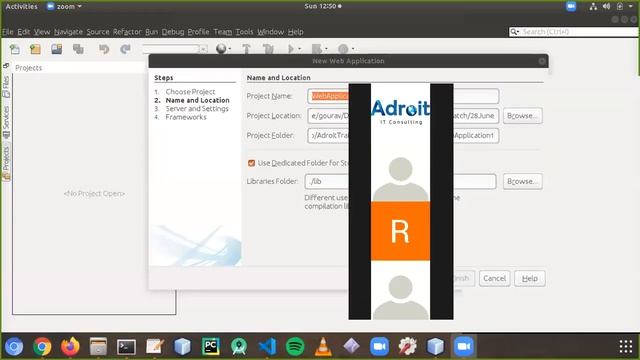
Task: Open the Files manager dock icon
Action: click(x=98, y=347)
